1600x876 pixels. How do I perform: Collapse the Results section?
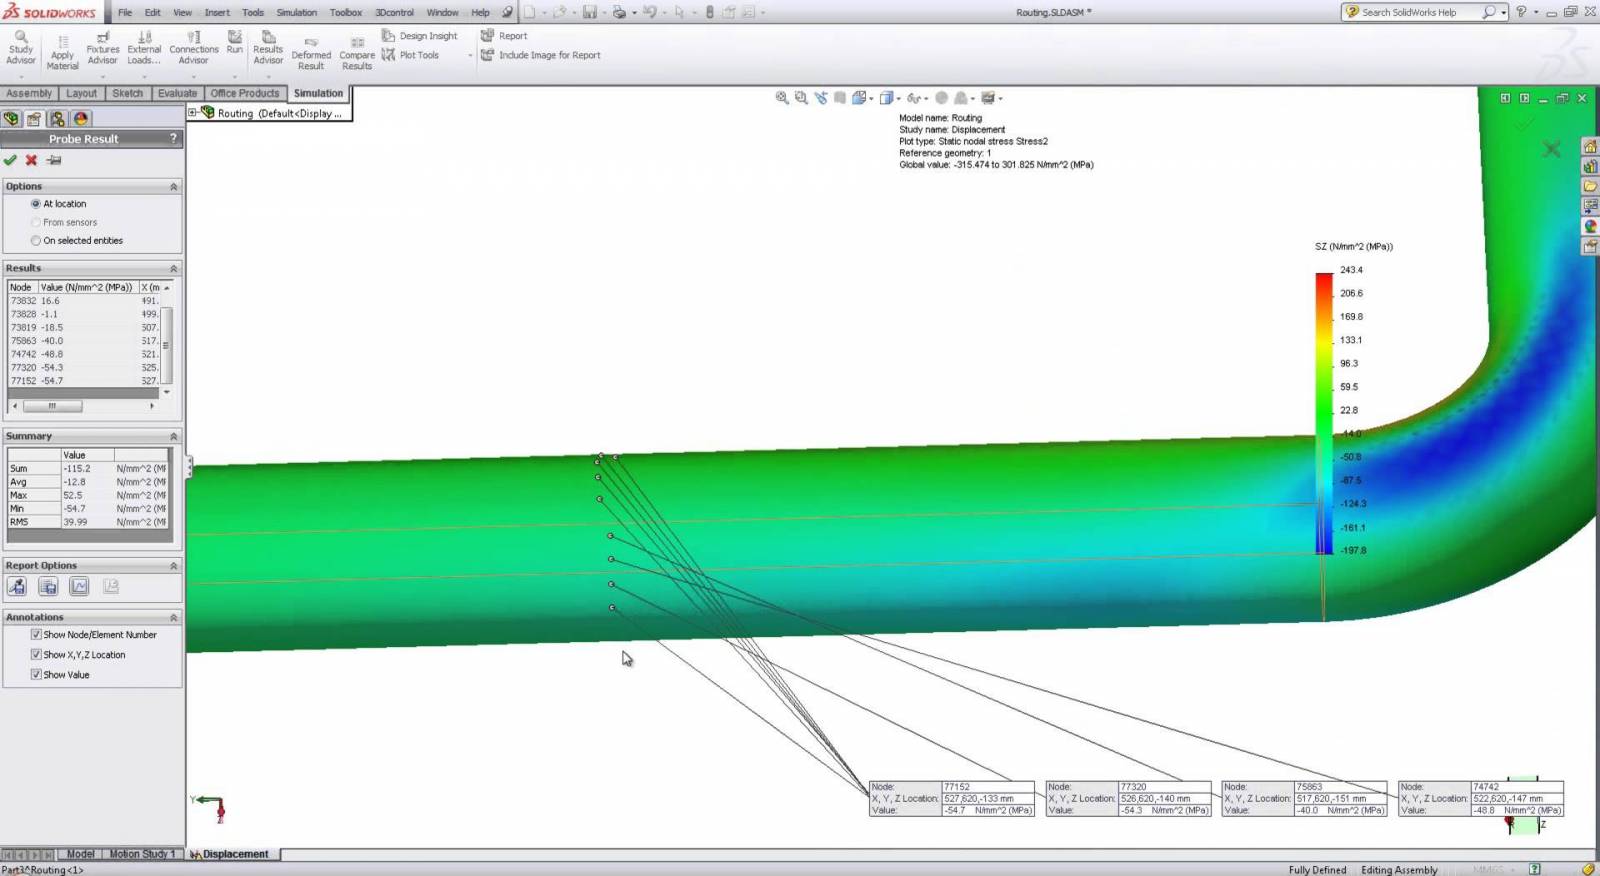tap(173, 269)
